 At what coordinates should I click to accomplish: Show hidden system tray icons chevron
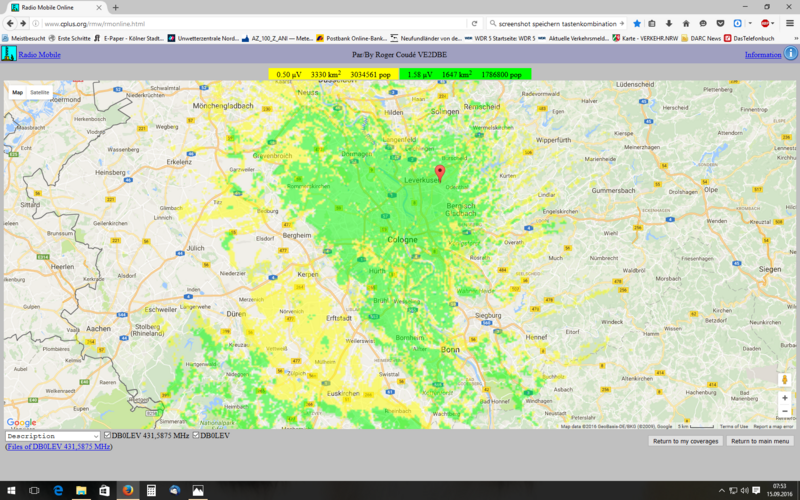(x=721, y=491)
